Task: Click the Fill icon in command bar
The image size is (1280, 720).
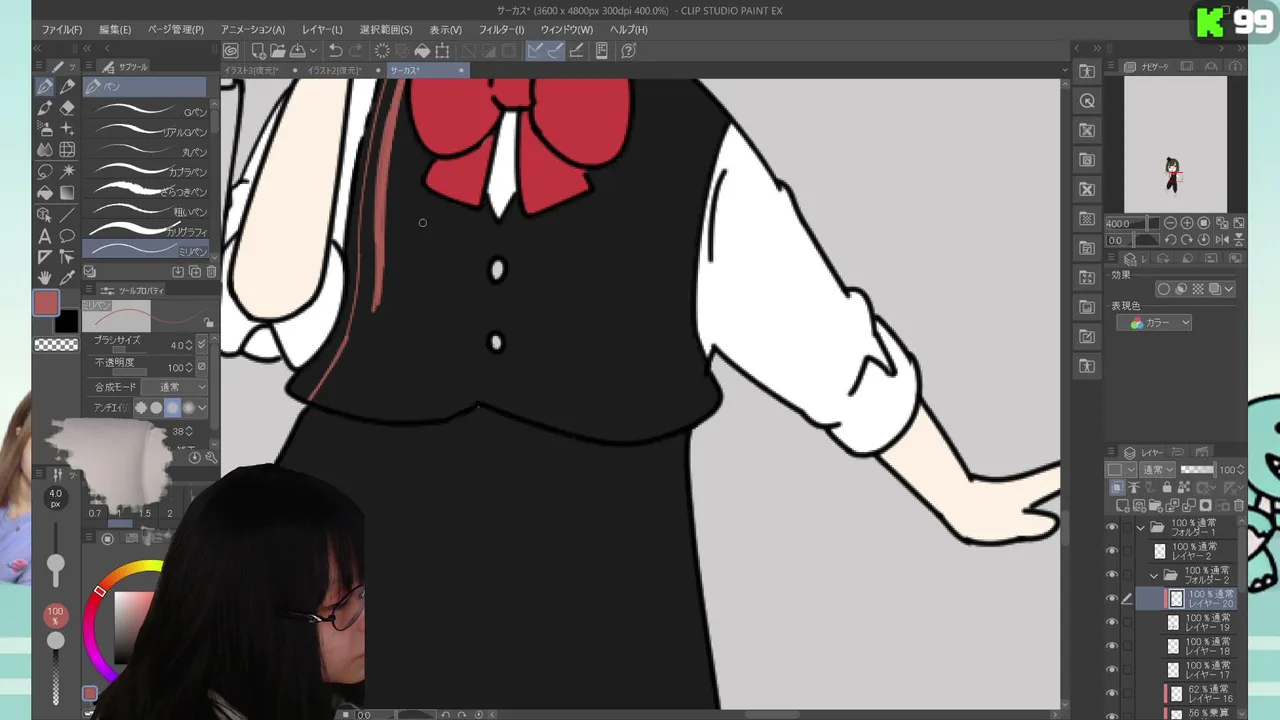Action: [x=422, y=51]
